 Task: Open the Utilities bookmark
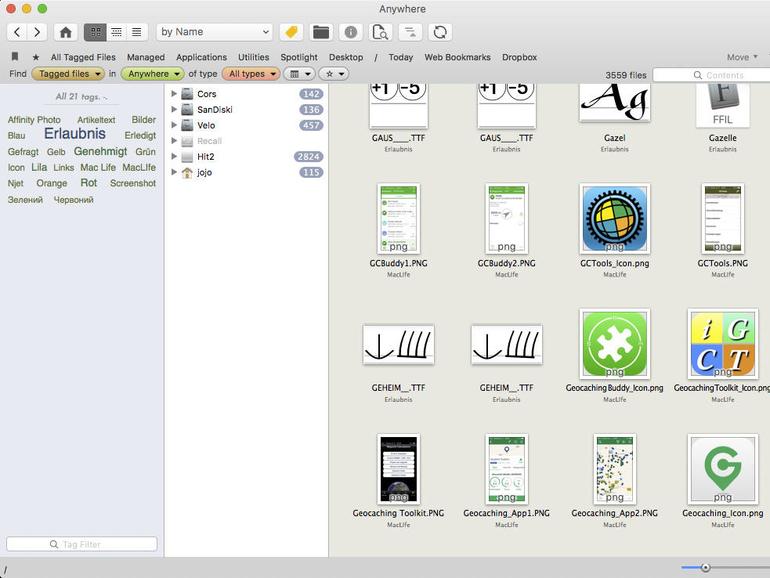point(253,57)
